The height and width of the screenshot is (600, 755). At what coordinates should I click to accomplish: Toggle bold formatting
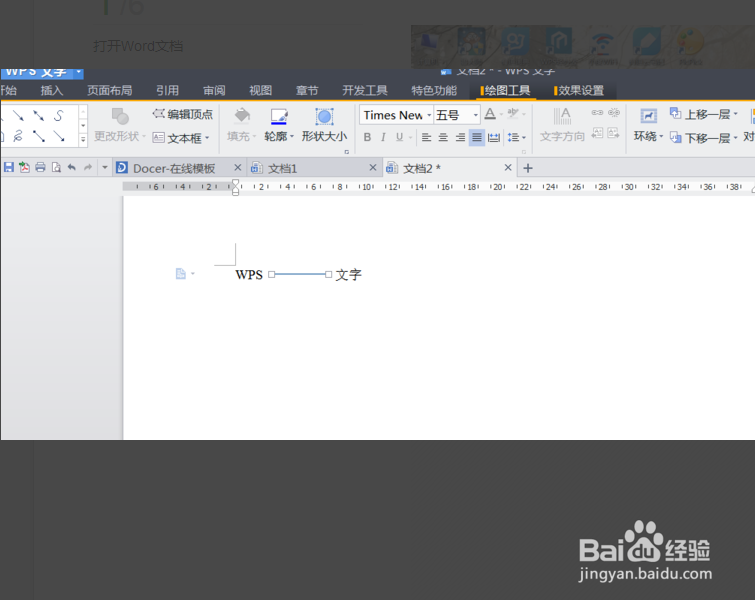coord(367,137)
